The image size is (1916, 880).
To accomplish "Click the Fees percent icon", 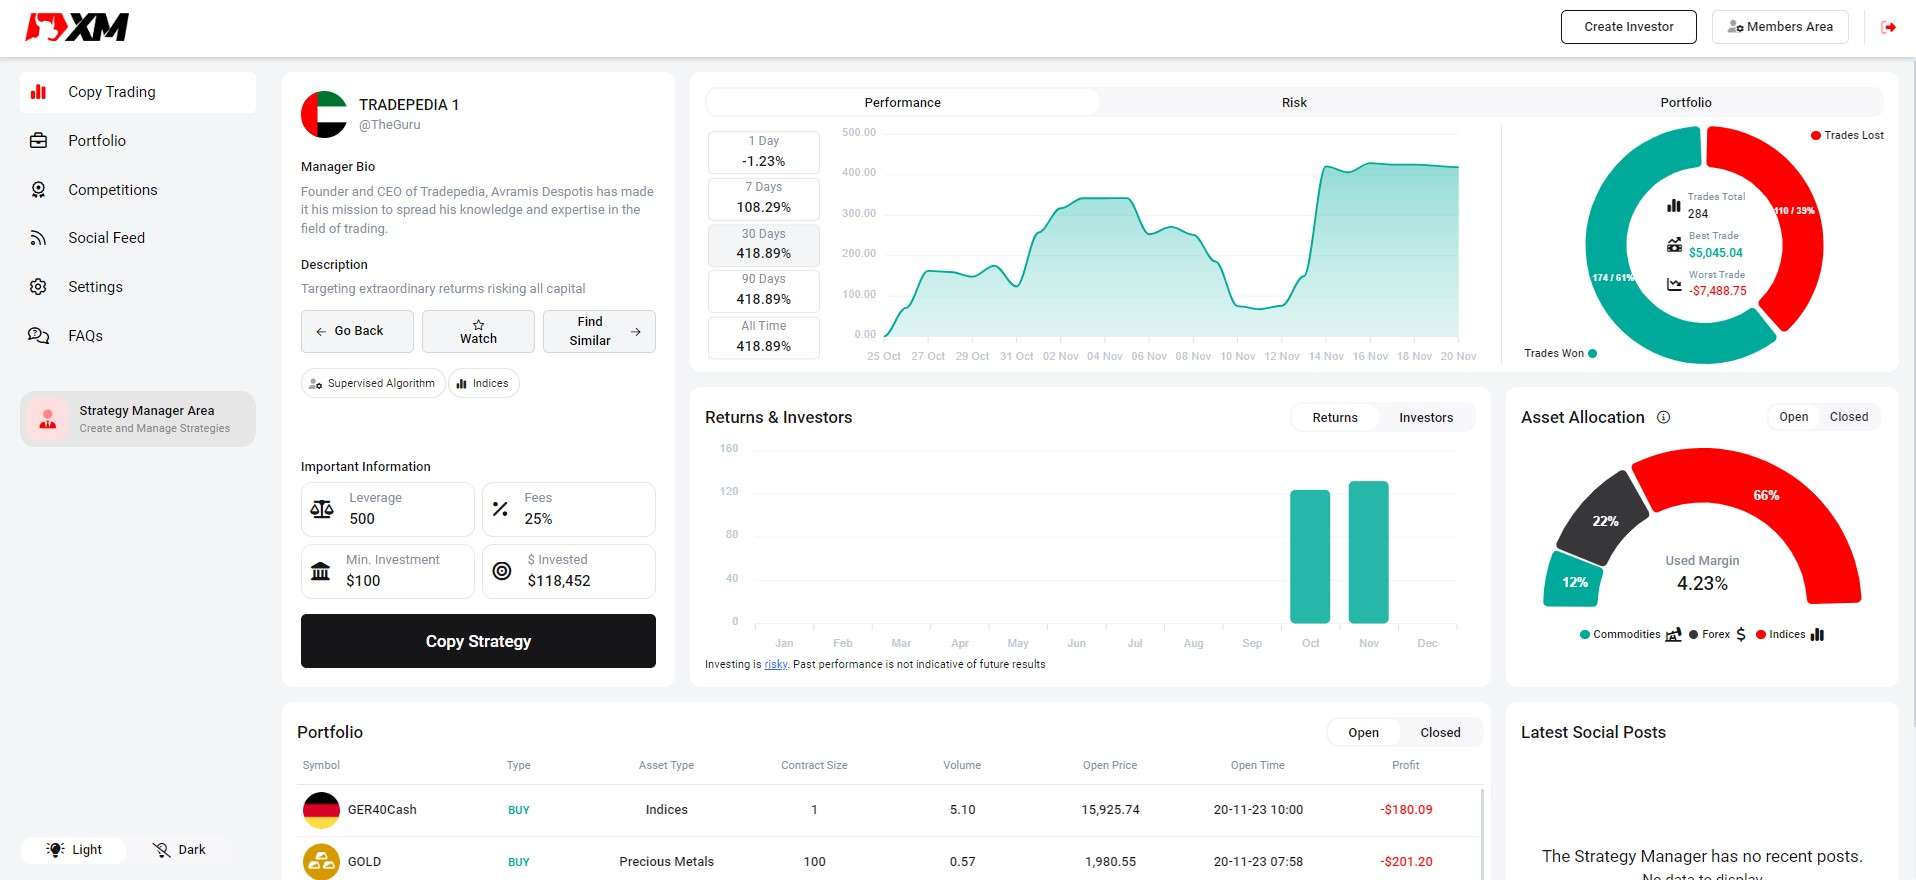I will pos(500,509).
